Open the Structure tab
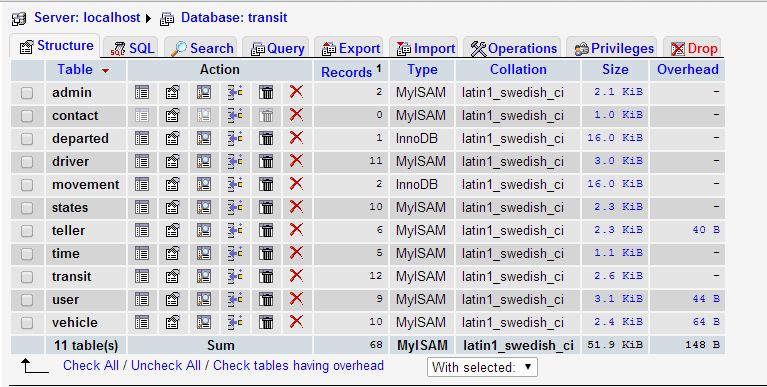Image resolution: width=767 pixels, height=387 pixels. (56, 46)
